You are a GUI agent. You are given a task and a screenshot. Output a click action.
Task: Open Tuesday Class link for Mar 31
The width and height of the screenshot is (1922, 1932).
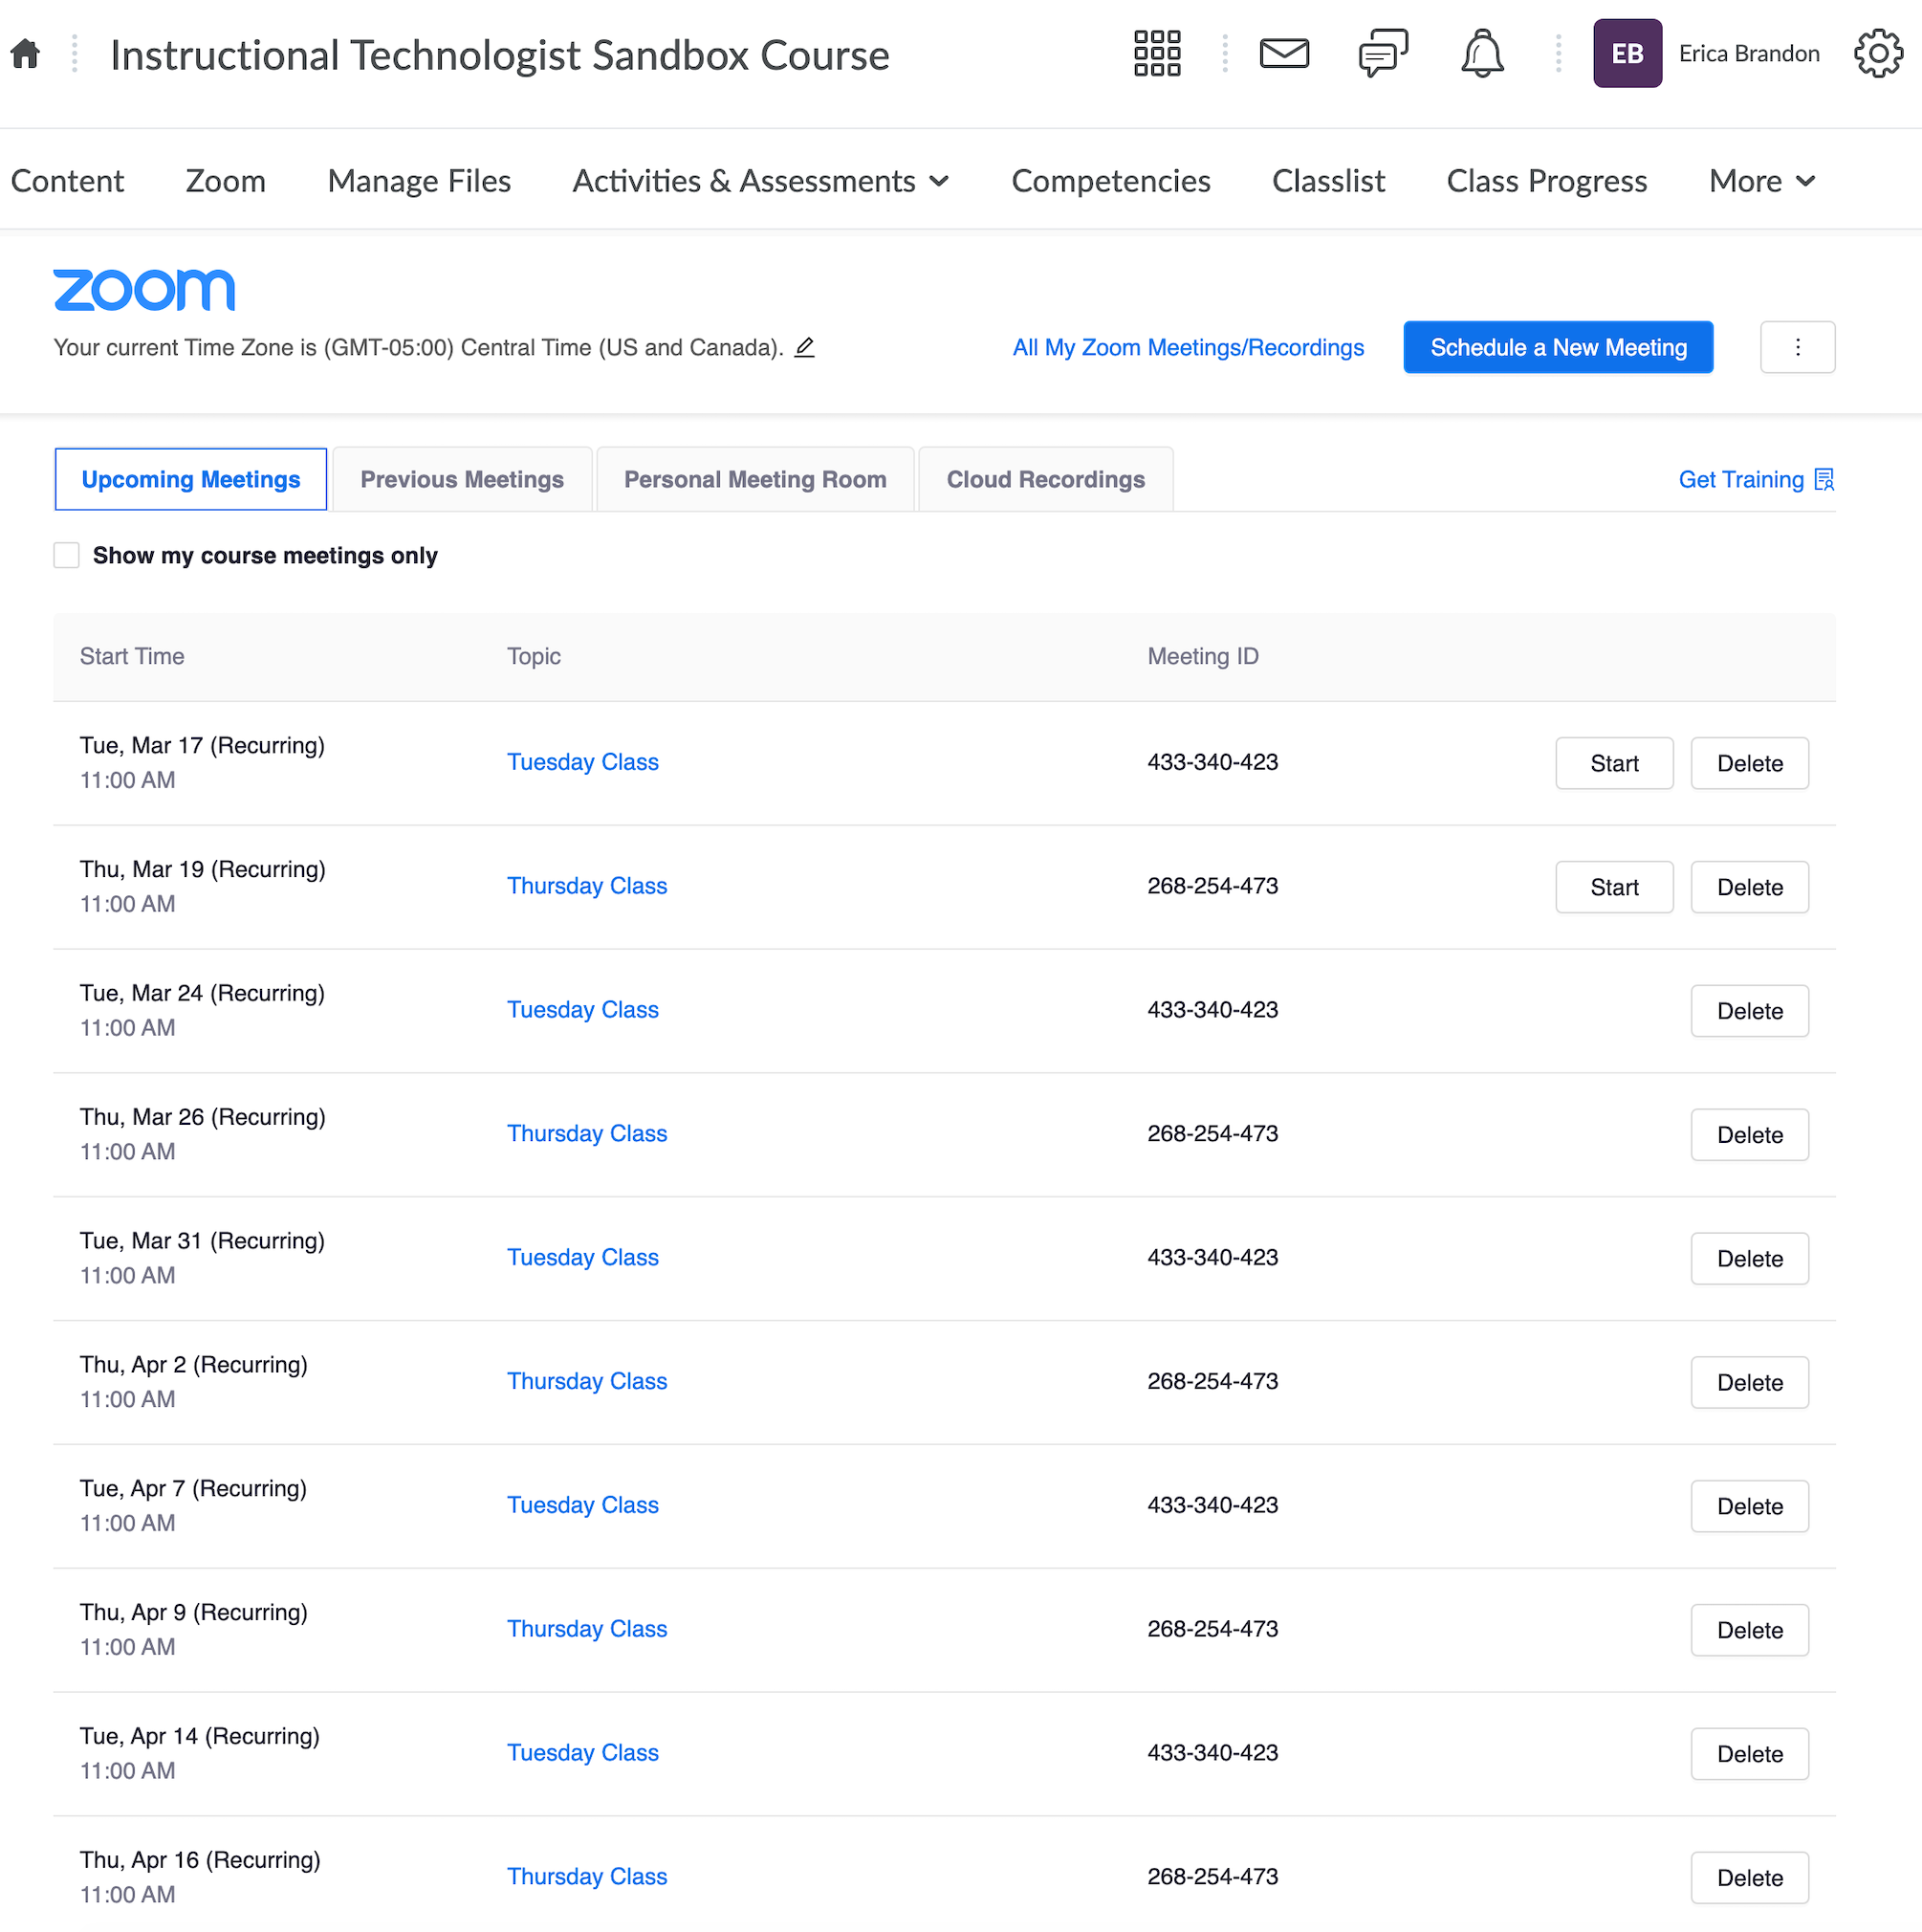[x=583, y=1258]
